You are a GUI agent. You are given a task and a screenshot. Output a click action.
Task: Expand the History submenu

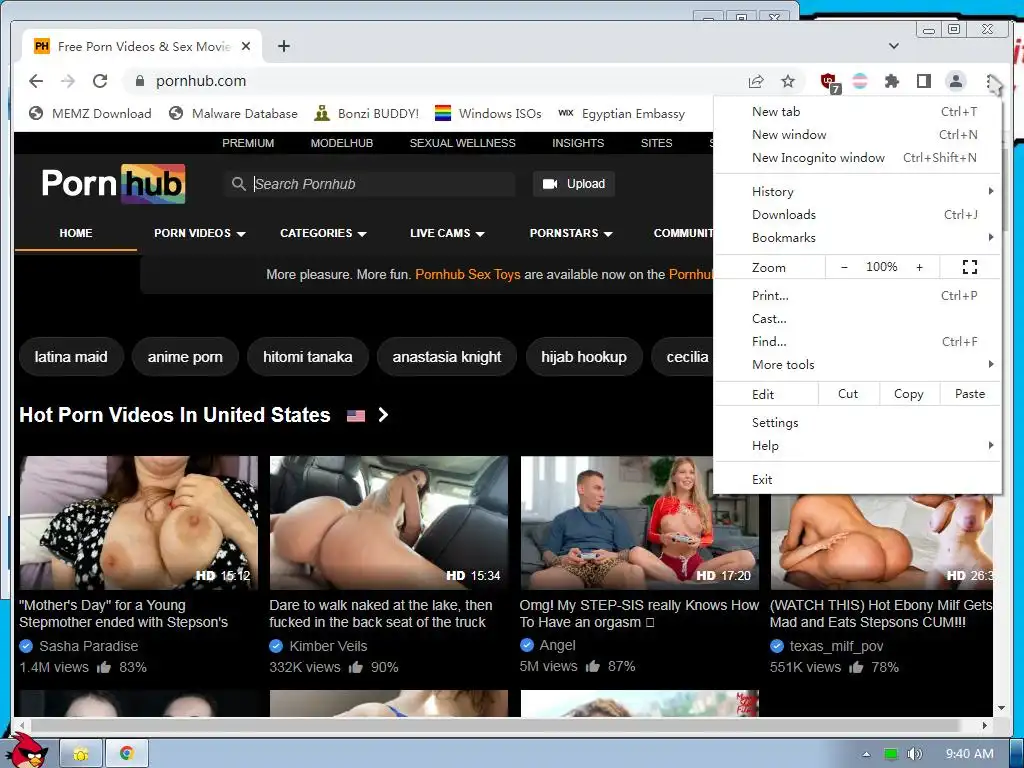tap(857, 191)
